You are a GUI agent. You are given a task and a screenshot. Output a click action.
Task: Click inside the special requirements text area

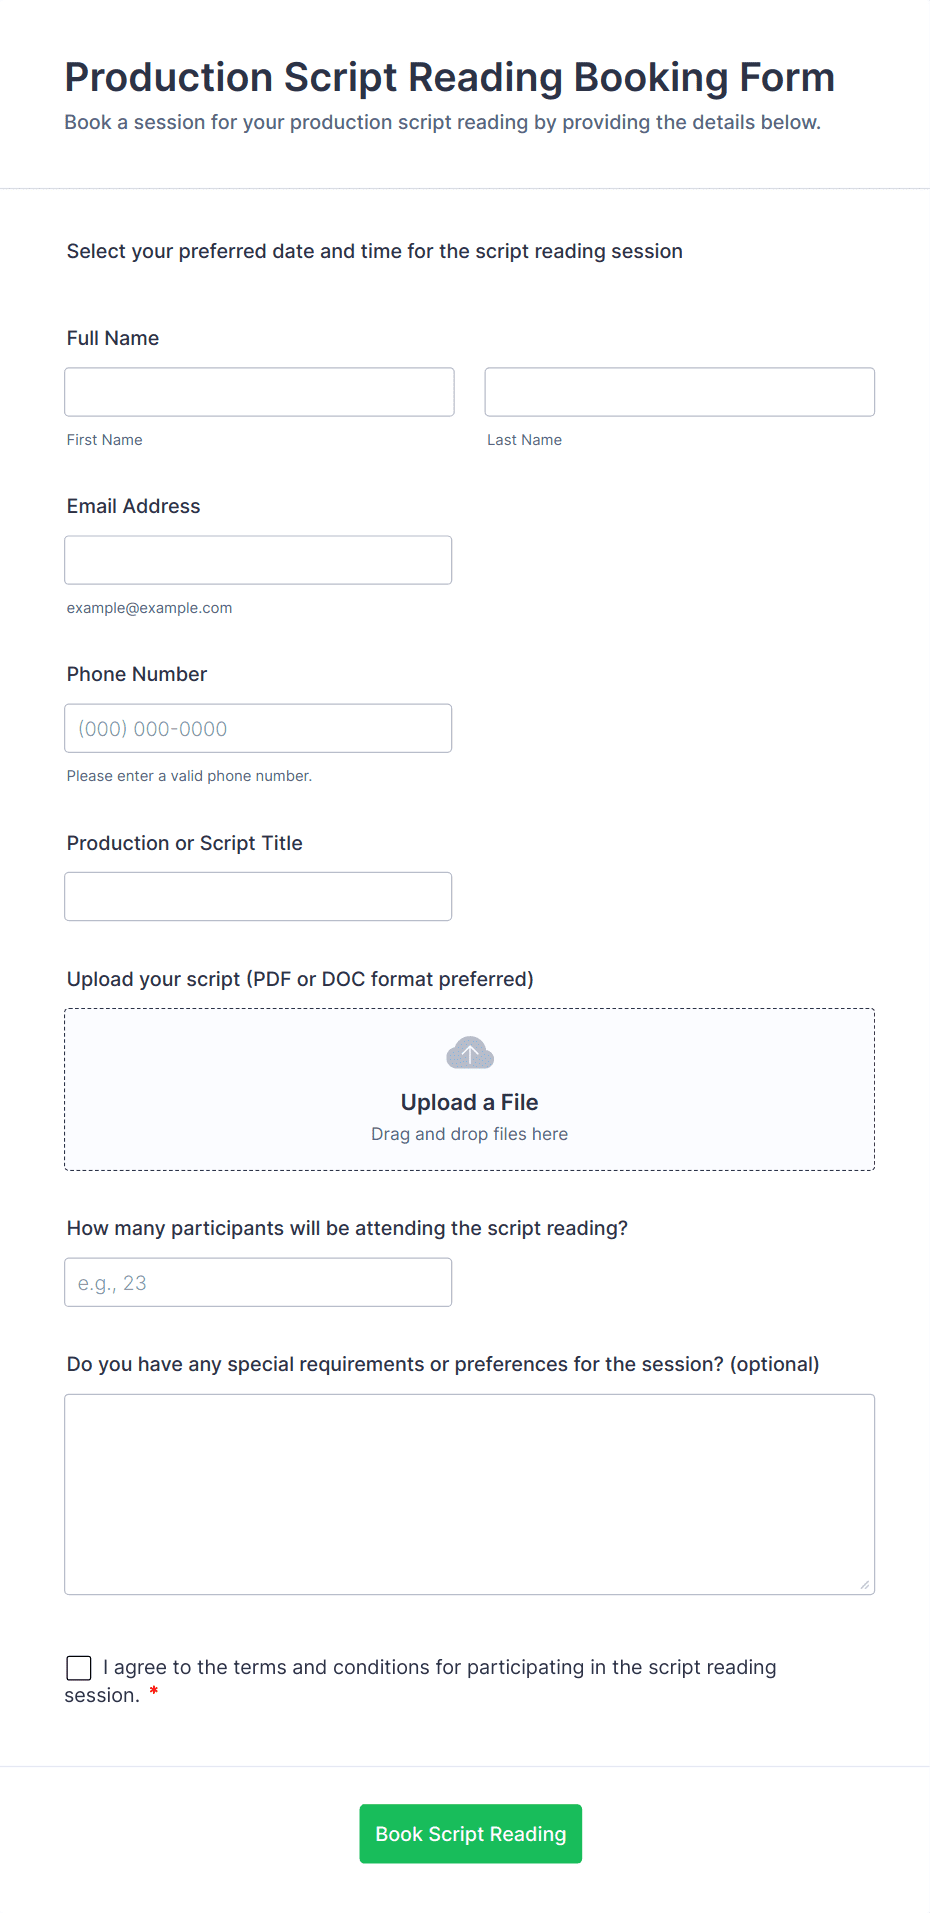point(470,1494)
